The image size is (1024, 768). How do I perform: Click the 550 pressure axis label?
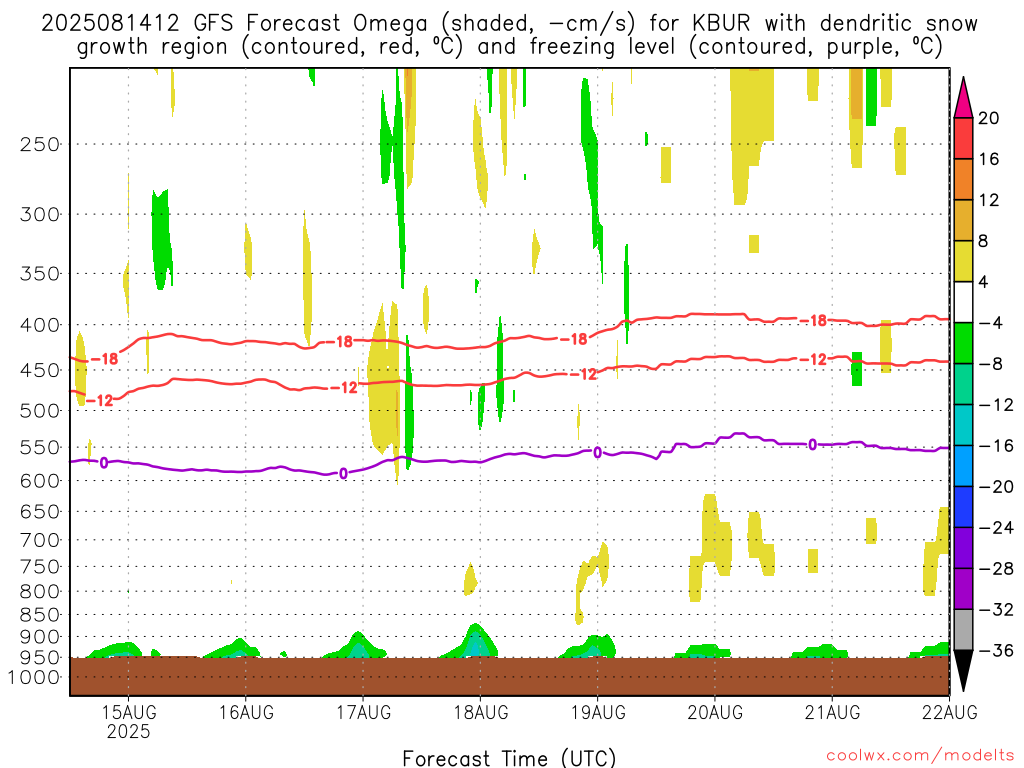point(40,447)
